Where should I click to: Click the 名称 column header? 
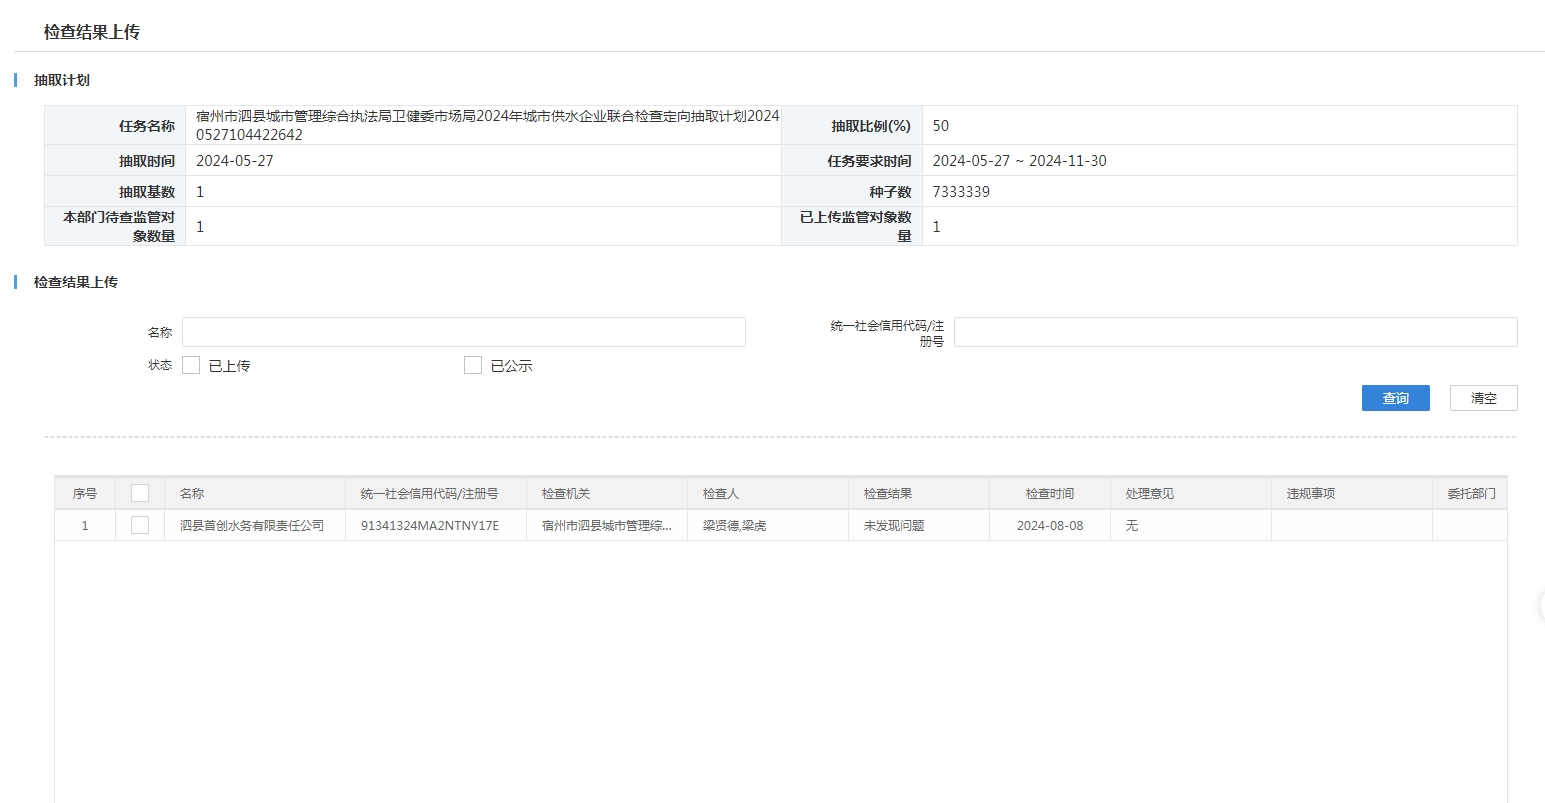[x=192, y=494]
